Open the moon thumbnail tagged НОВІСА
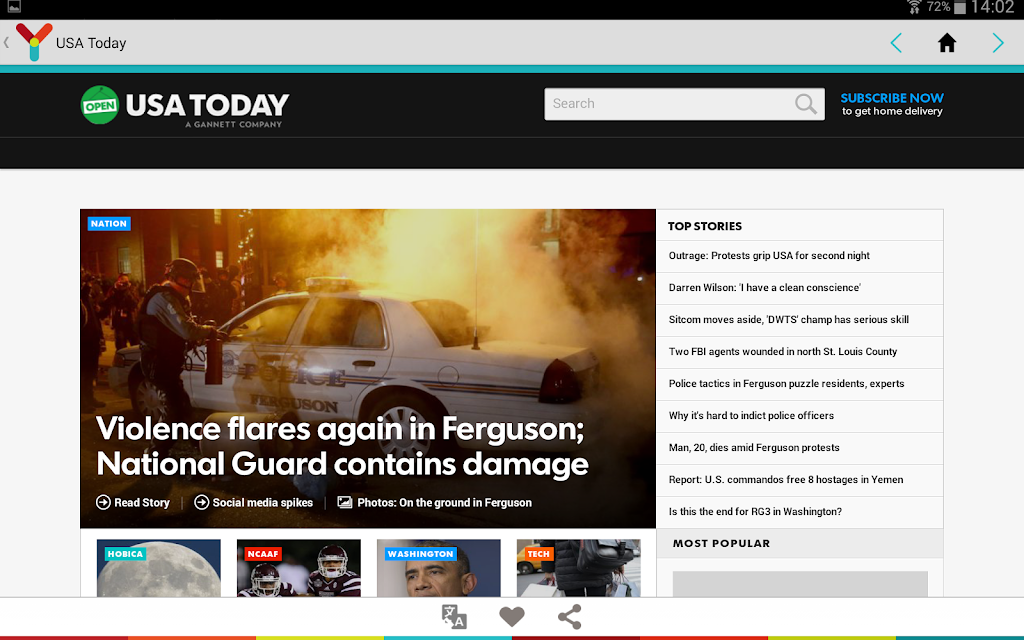 [x=159, y=568]
